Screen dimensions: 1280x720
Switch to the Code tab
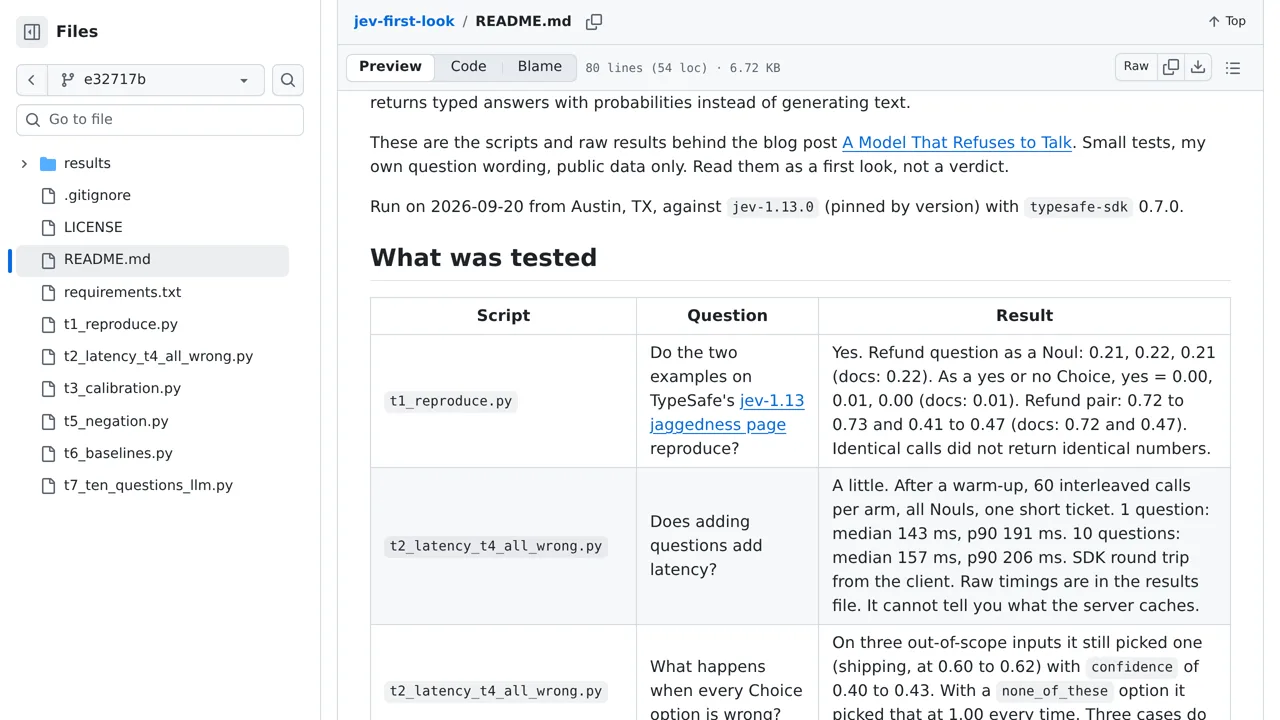coord(468,67)
